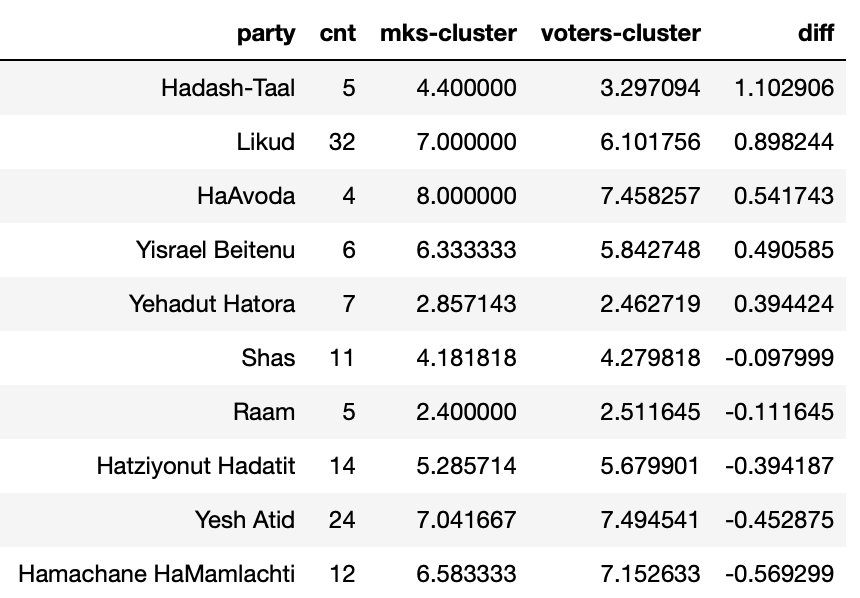Select Hamachane HaMamlachti party cell

pyautogui.click(x=157, y=574)
